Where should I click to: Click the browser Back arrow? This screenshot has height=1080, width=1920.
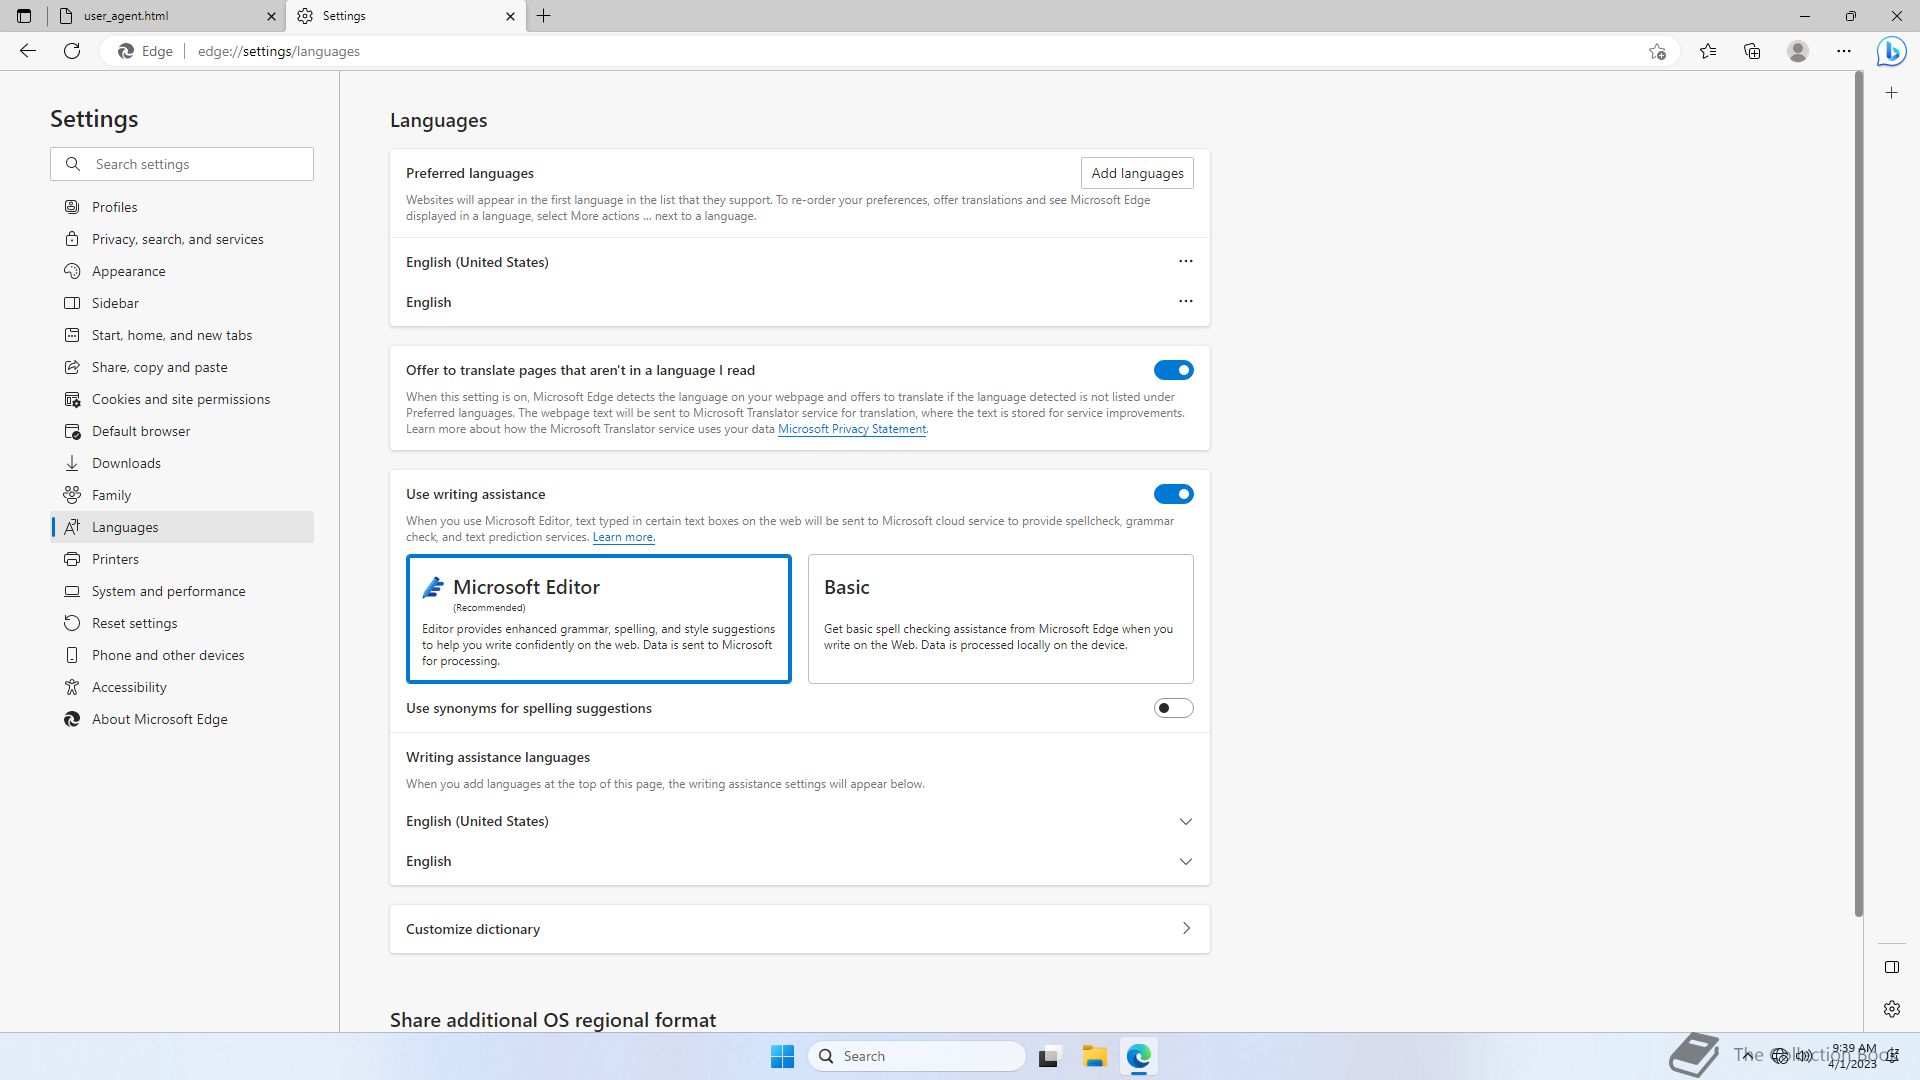coord(28,51)
